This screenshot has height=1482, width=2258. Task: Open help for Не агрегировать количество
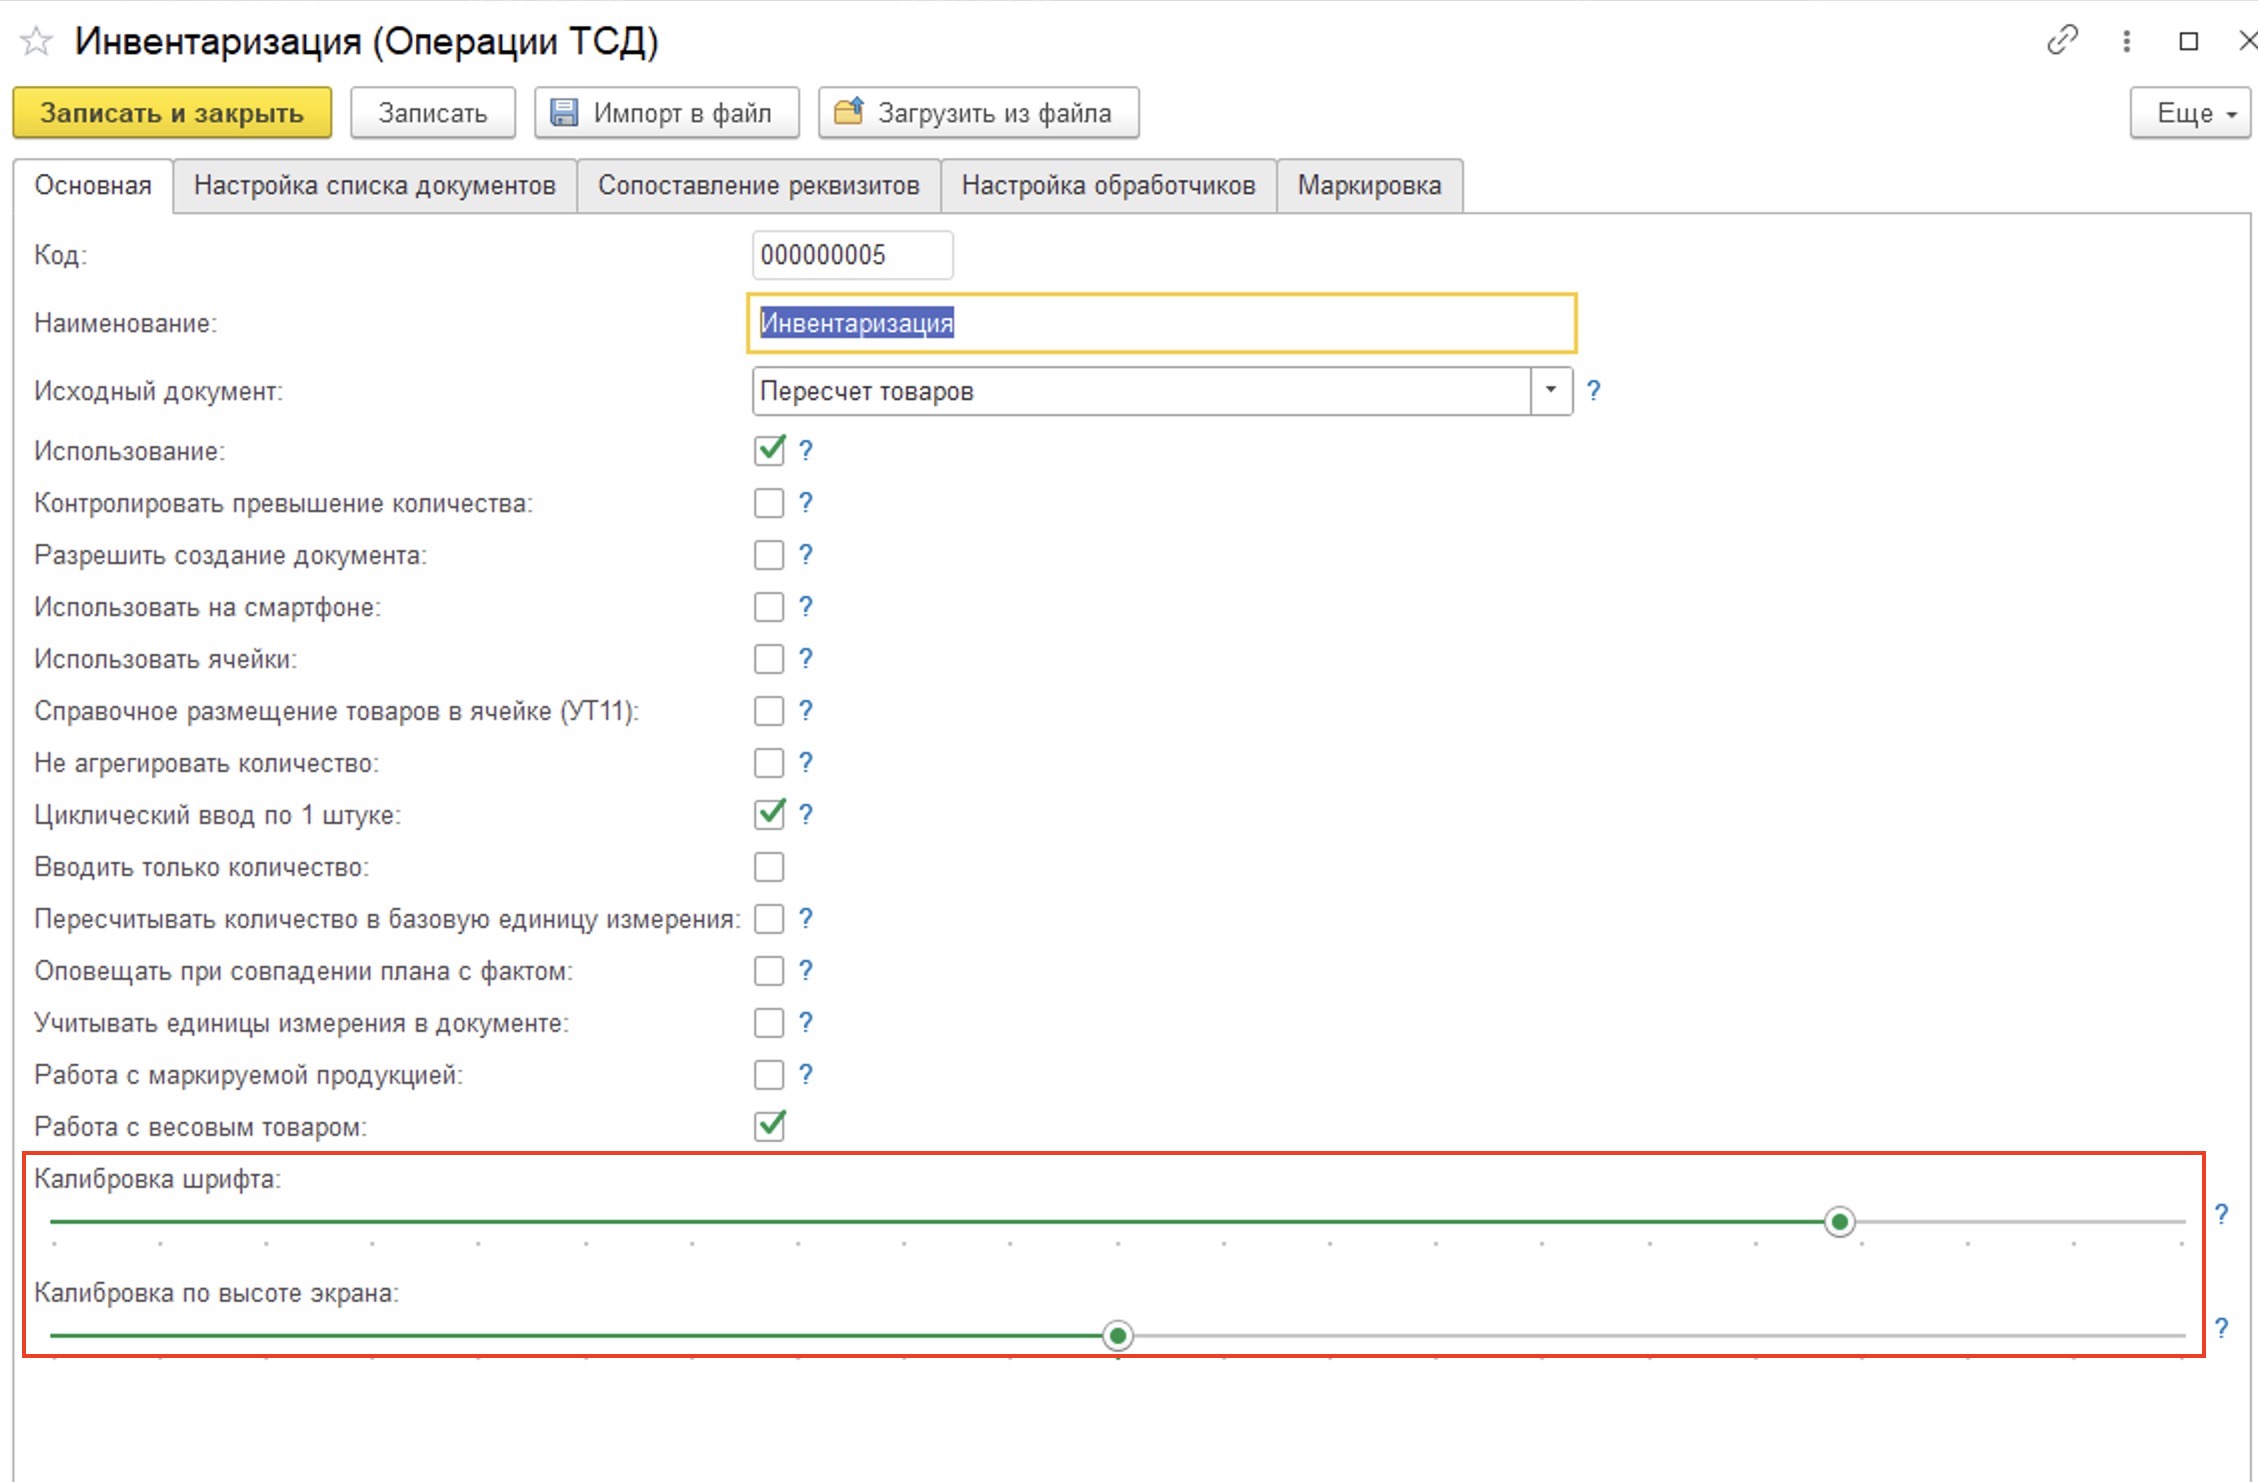click(x=806, y=763)
